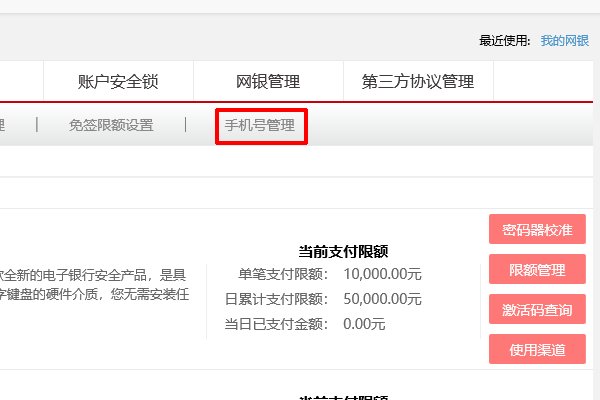Click the 激活码查询 button
The height and width of the screenshot is (400, 600).
(537, 309)
